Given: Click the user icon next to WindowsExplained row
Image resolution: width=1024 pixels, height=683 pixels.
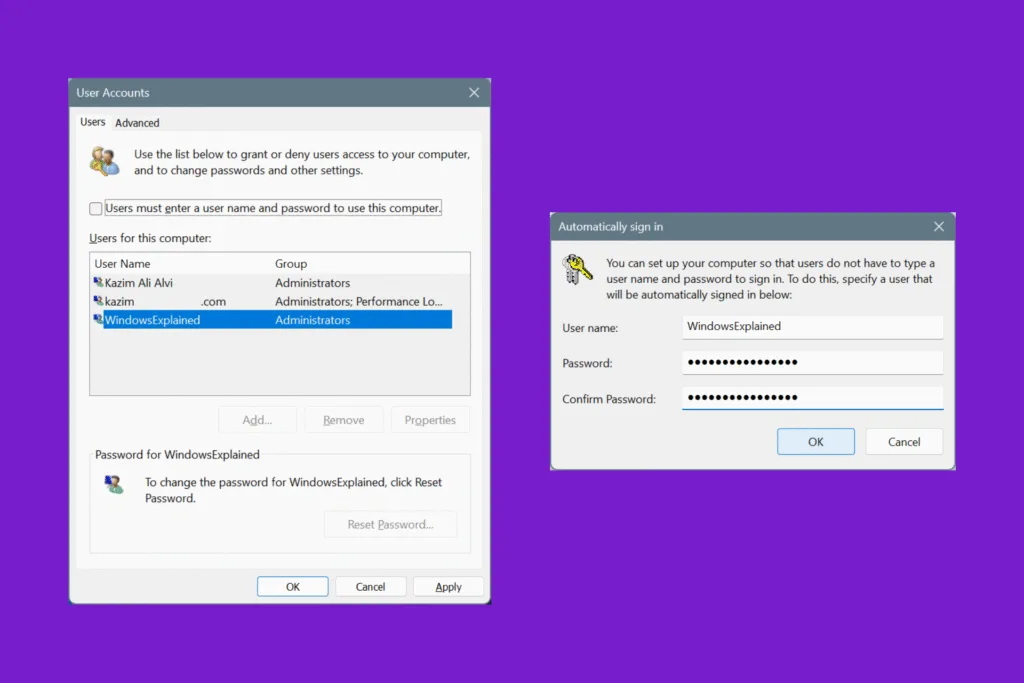Looking at the screenshot, I should (x=98, y=319).
